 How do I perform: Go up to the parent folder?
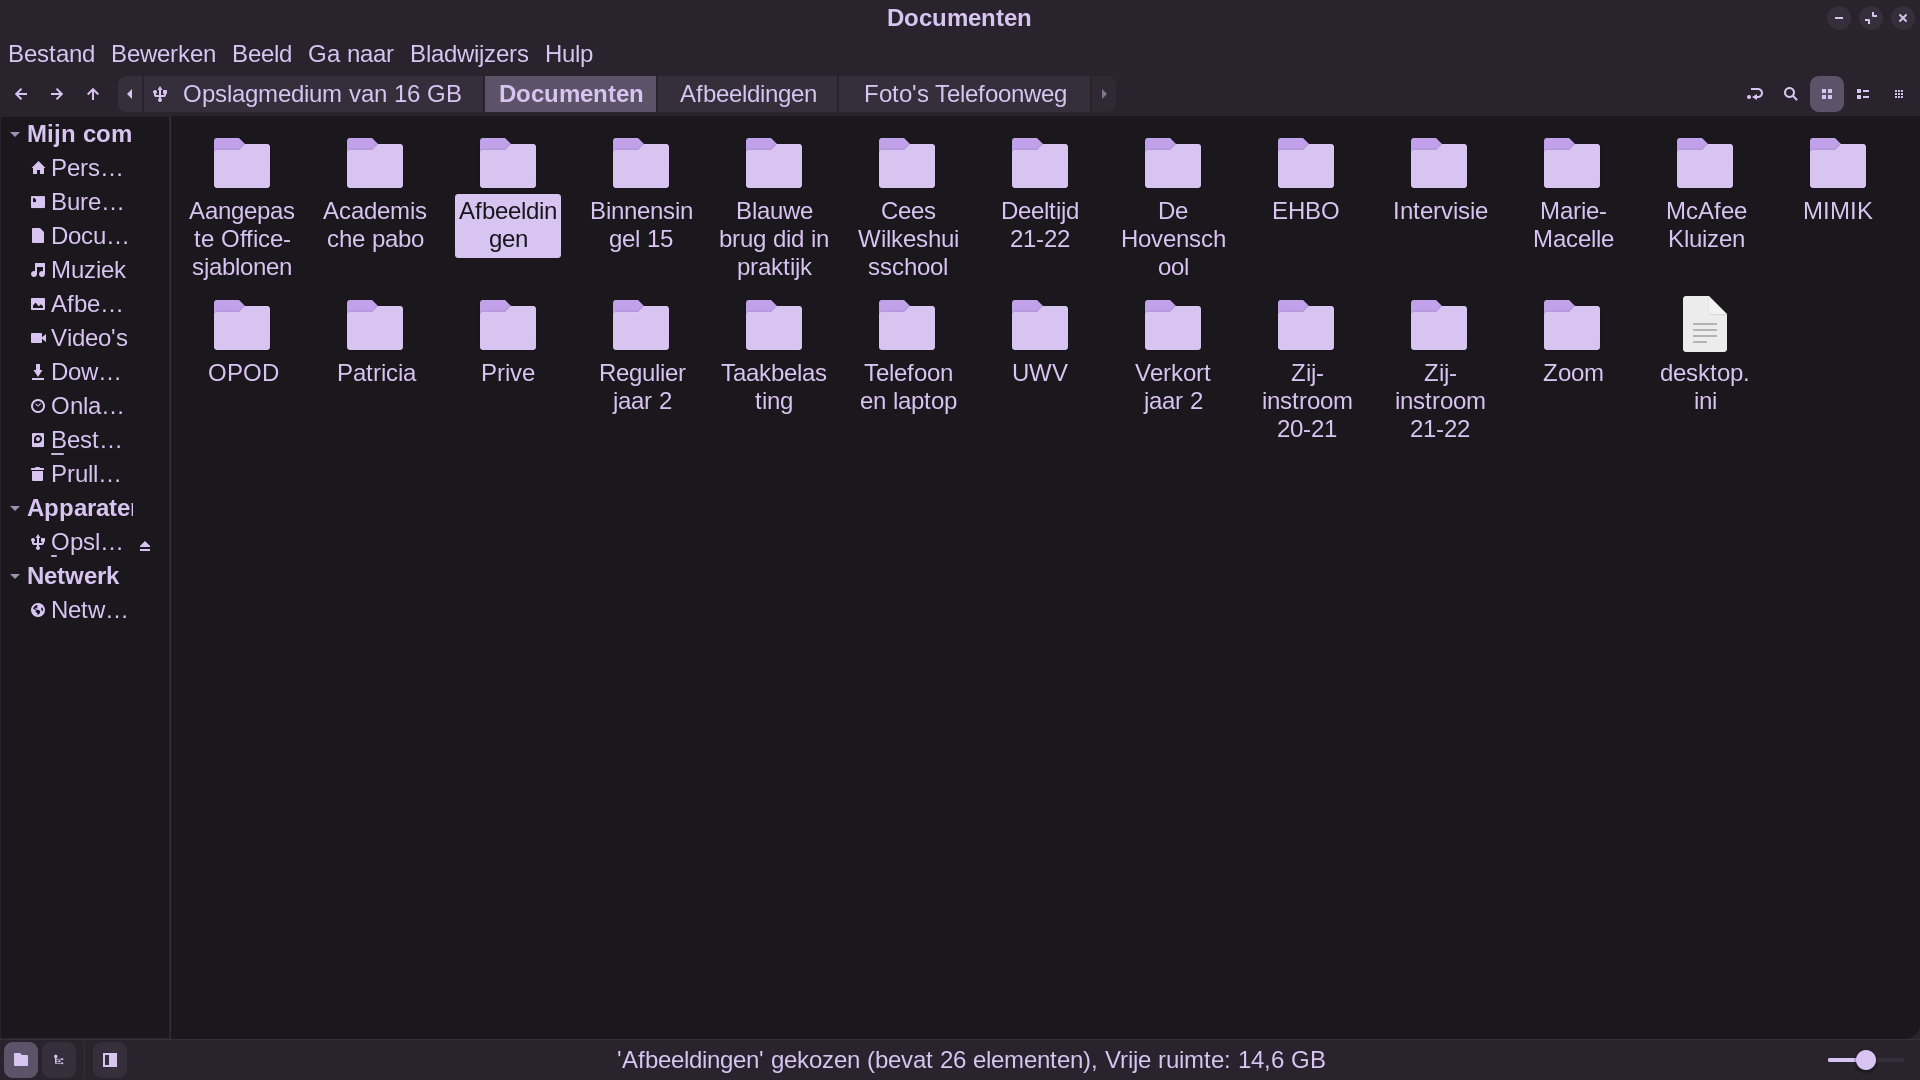93,94
